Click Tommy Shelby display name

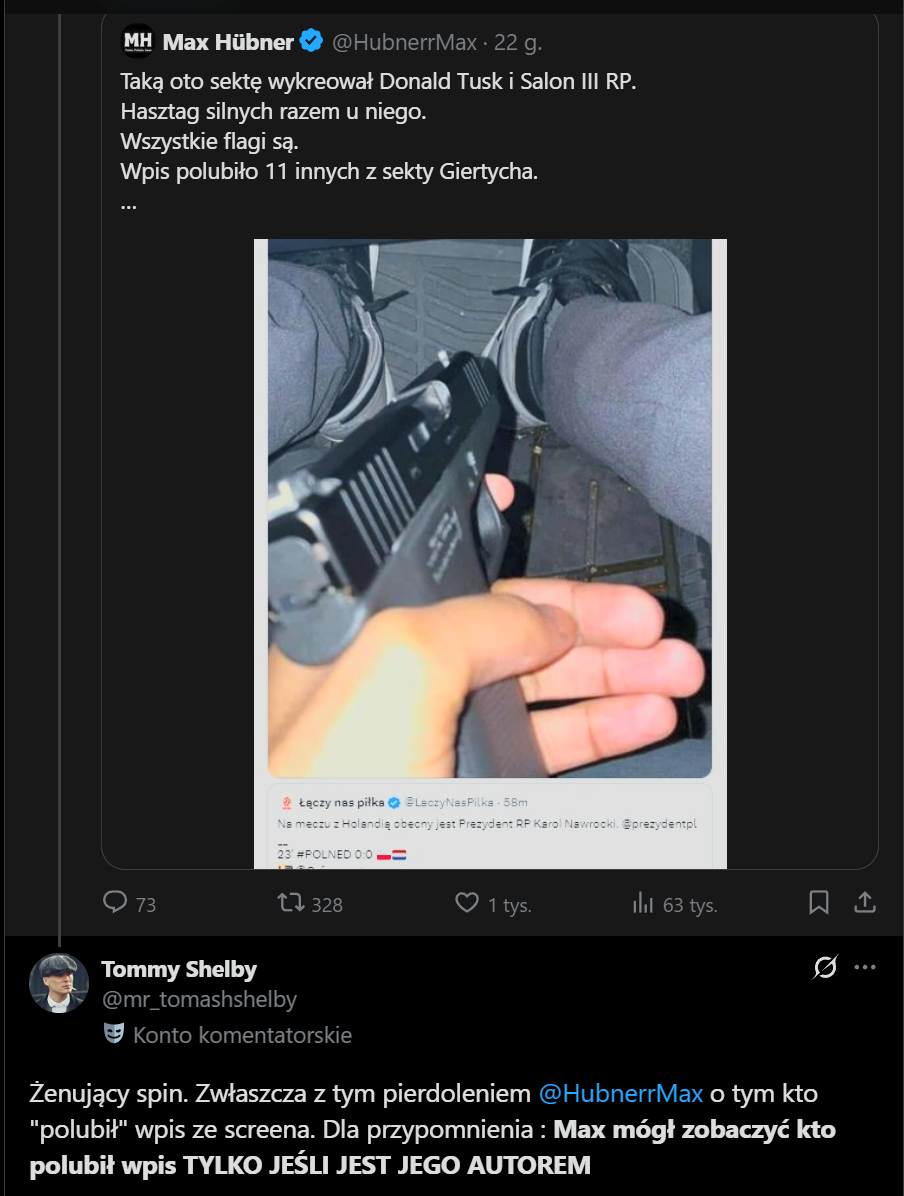(179, 969)
